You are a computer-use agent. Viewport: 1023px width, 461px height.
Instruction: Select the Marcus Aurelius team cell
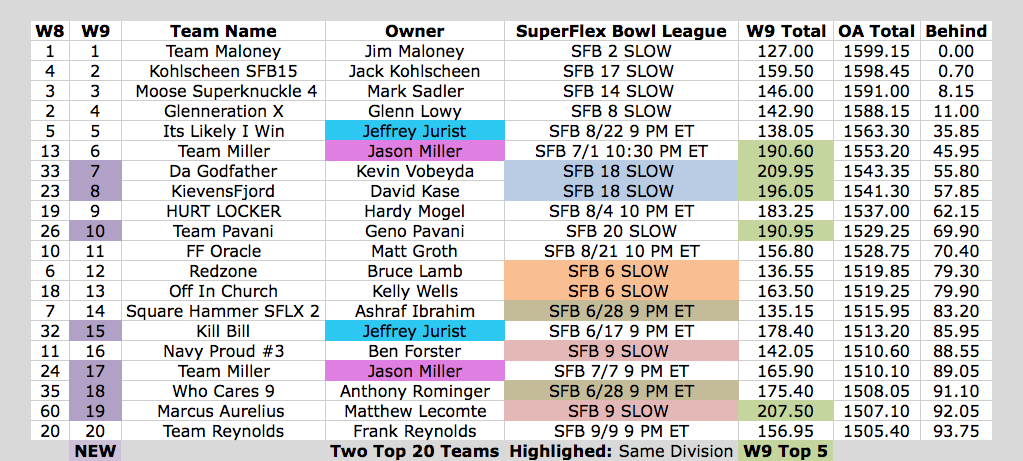[223, 411]
